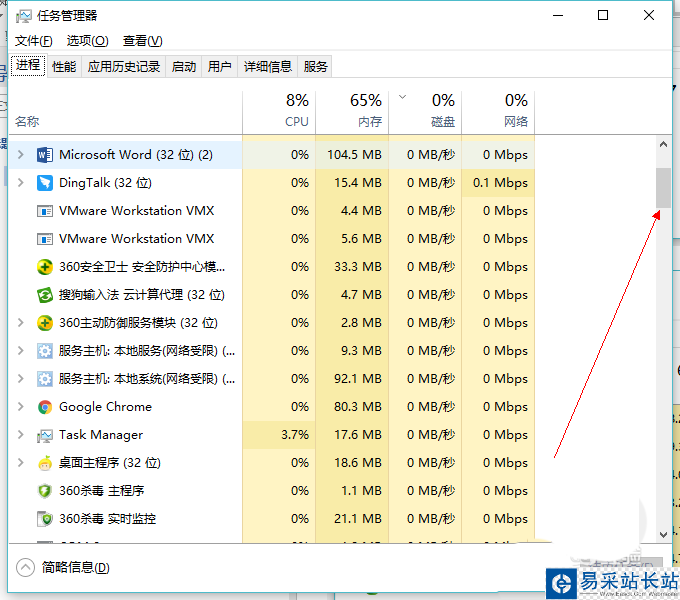Click the 简略信息(D) link
This screenshot has width=680, height=600.
[x=75, y=567]
